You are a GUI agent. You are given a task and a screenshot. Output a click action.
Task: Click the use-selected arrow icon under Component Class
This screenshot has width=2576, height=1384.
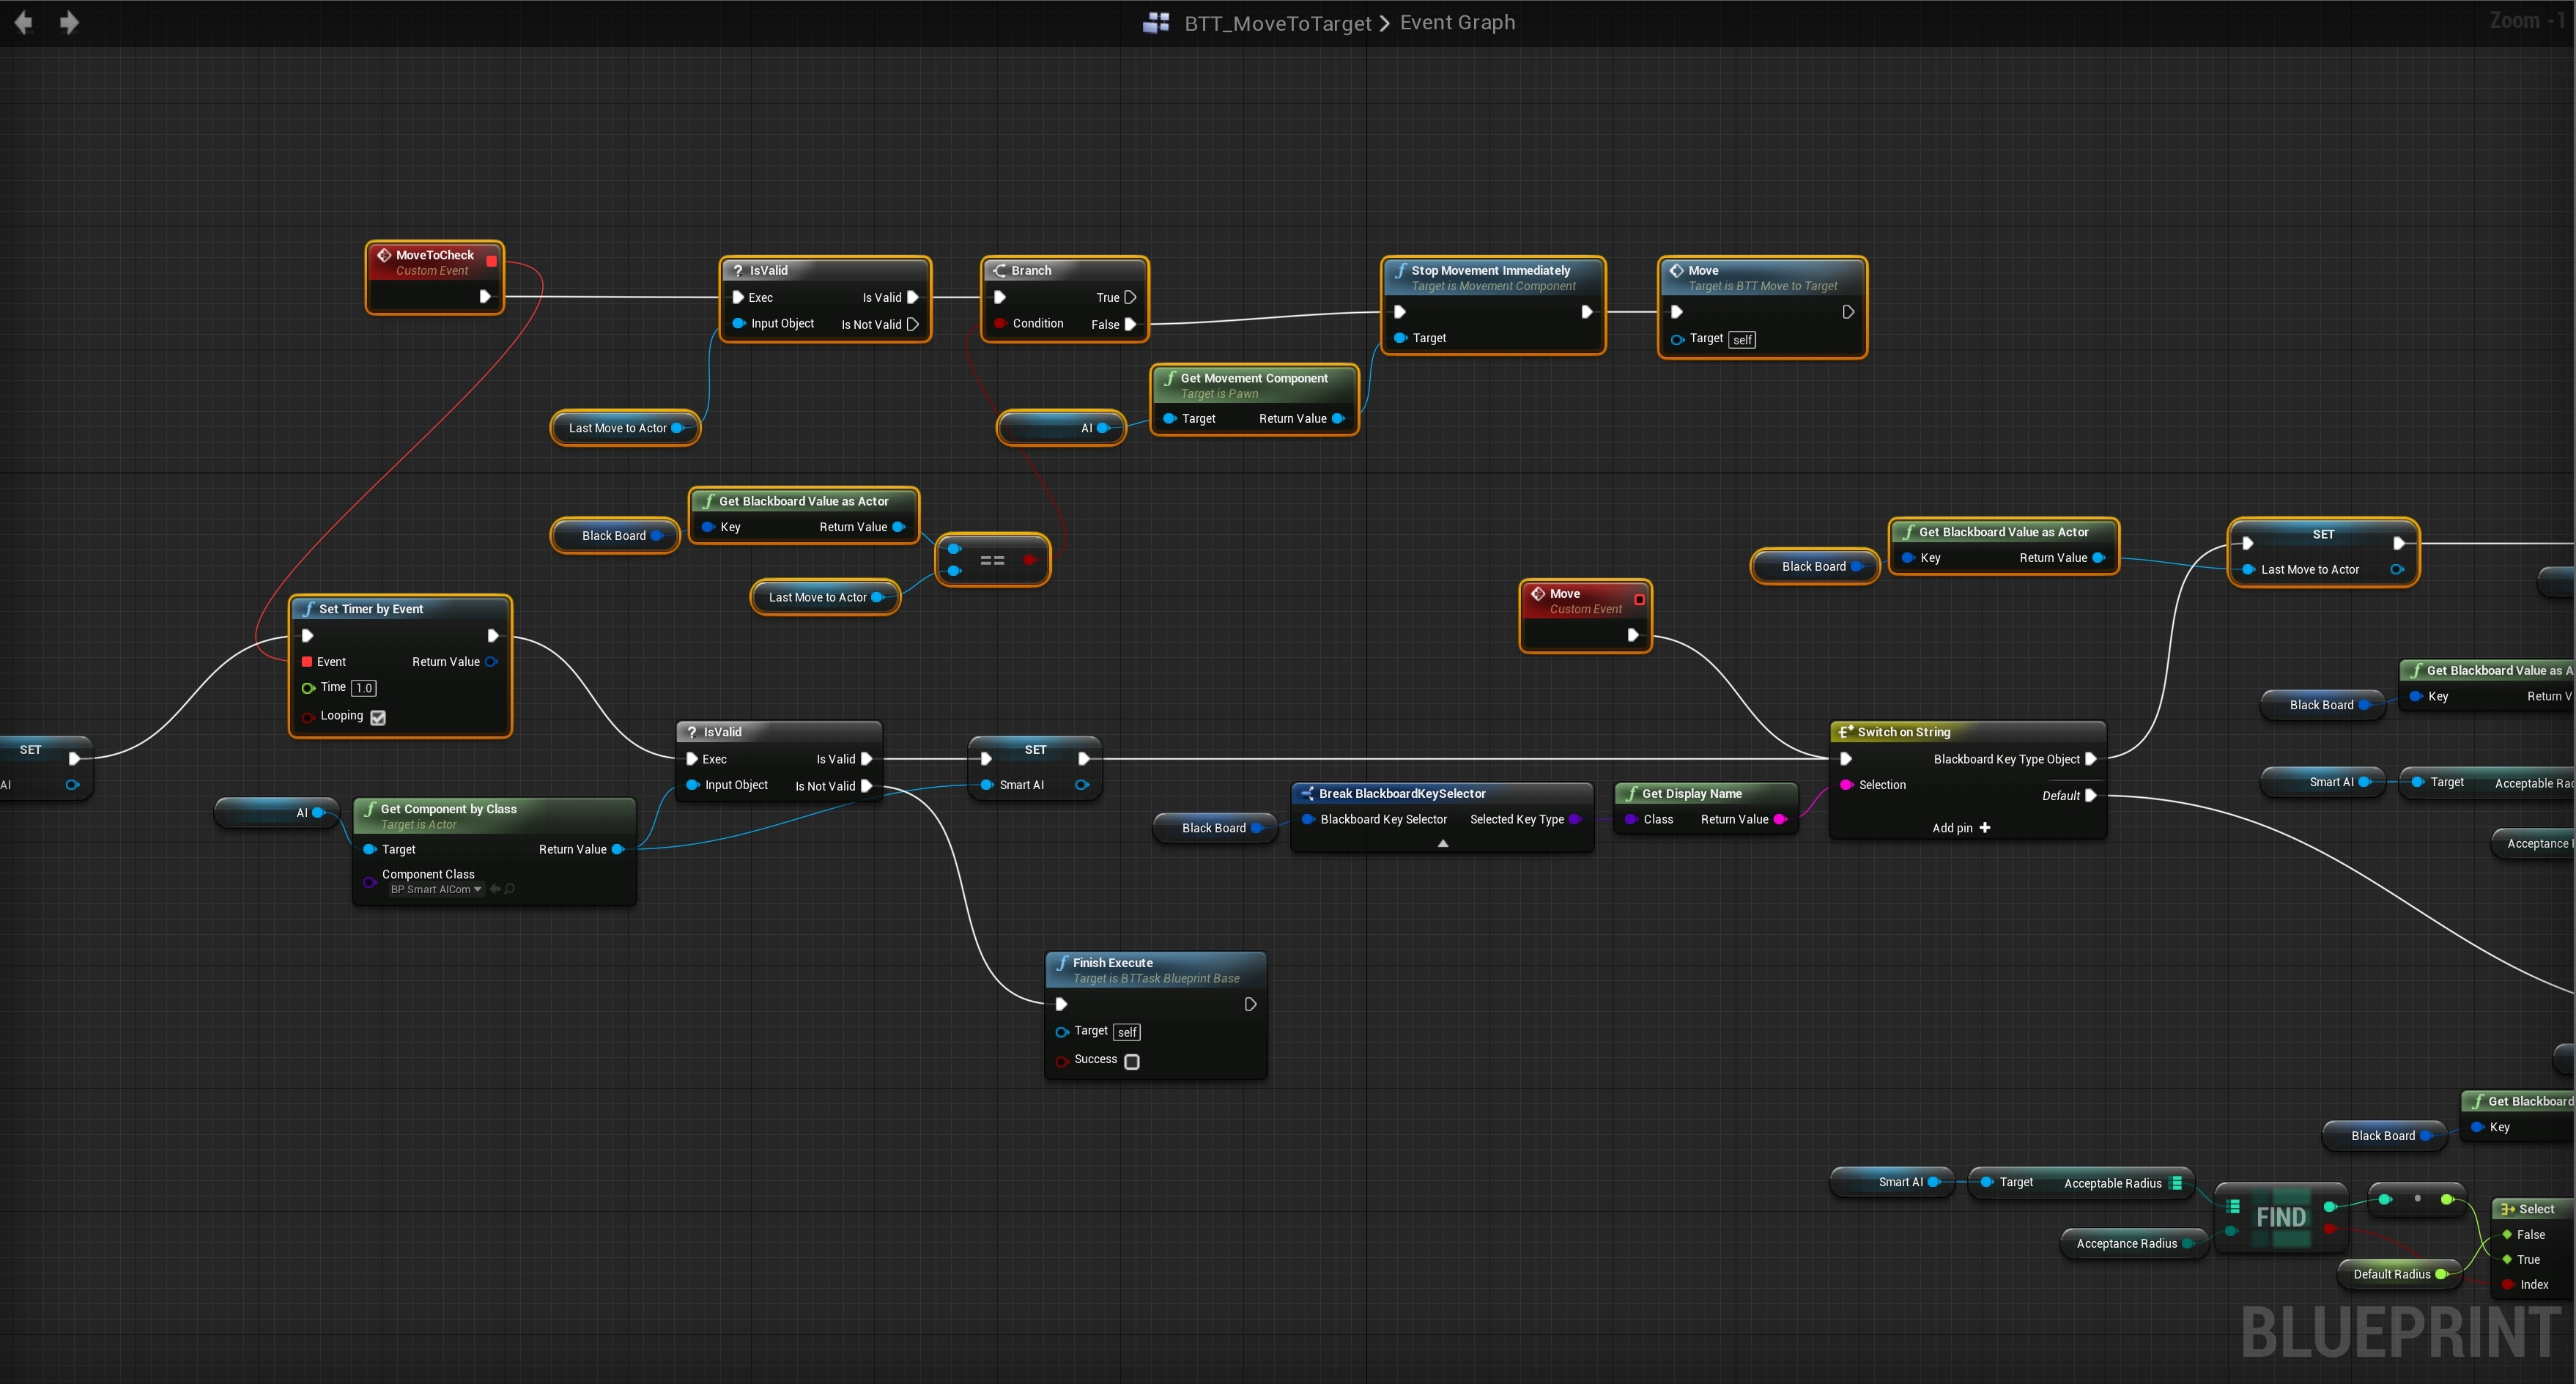(495, 889)
